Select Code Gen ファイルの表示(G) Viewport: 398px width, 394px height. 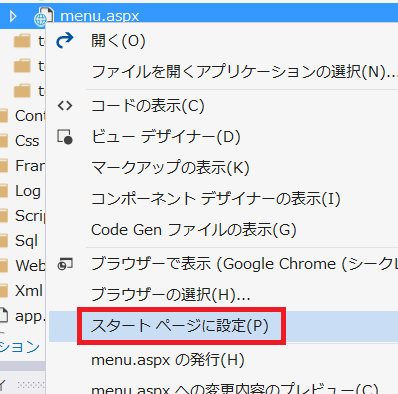[x=194, y=230]
